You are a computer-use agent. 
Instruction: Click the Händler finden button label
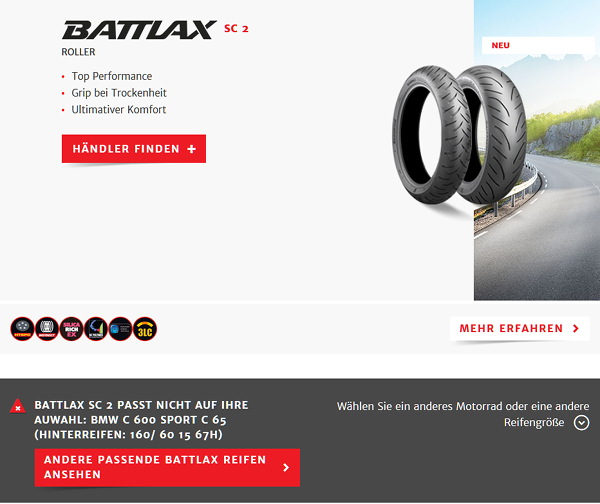coord(126,149)
